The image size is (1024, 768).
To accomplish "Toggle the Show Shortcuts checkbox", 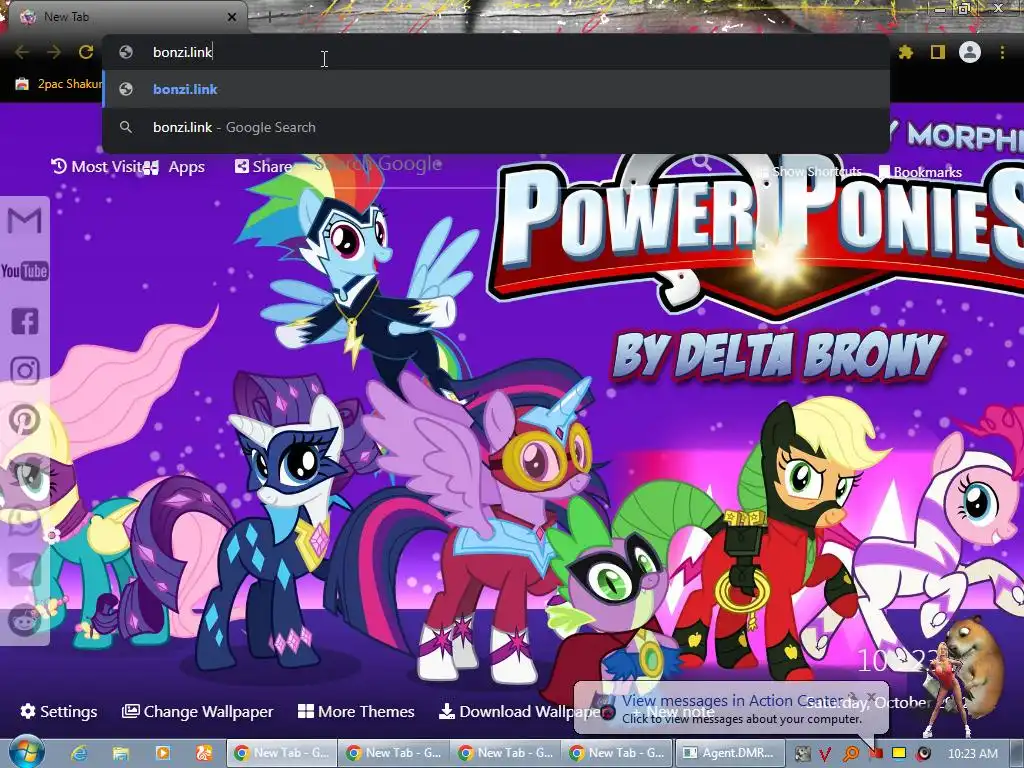I will click(x=810, y=172).
